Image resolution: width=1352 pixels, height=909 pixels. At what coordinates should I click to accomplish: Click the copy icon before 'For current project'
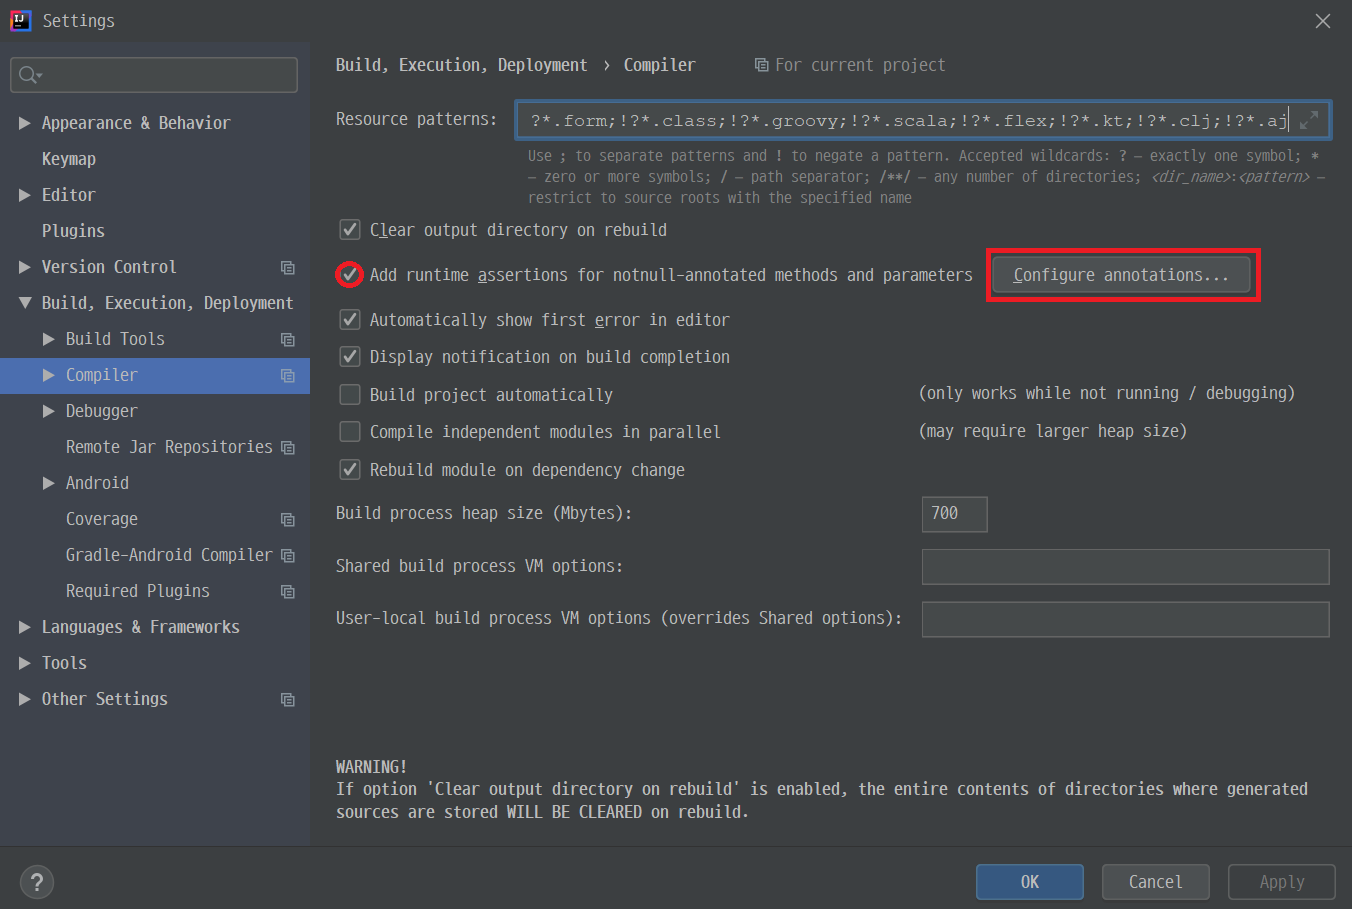coord(762,65)
